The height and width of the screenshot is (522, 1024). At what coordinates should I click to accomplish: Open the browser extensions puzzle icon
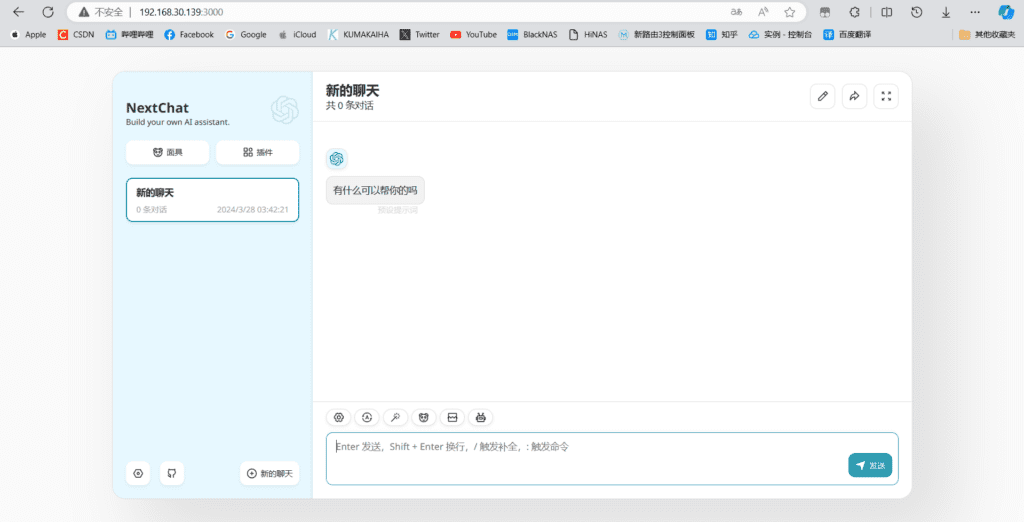854,12
